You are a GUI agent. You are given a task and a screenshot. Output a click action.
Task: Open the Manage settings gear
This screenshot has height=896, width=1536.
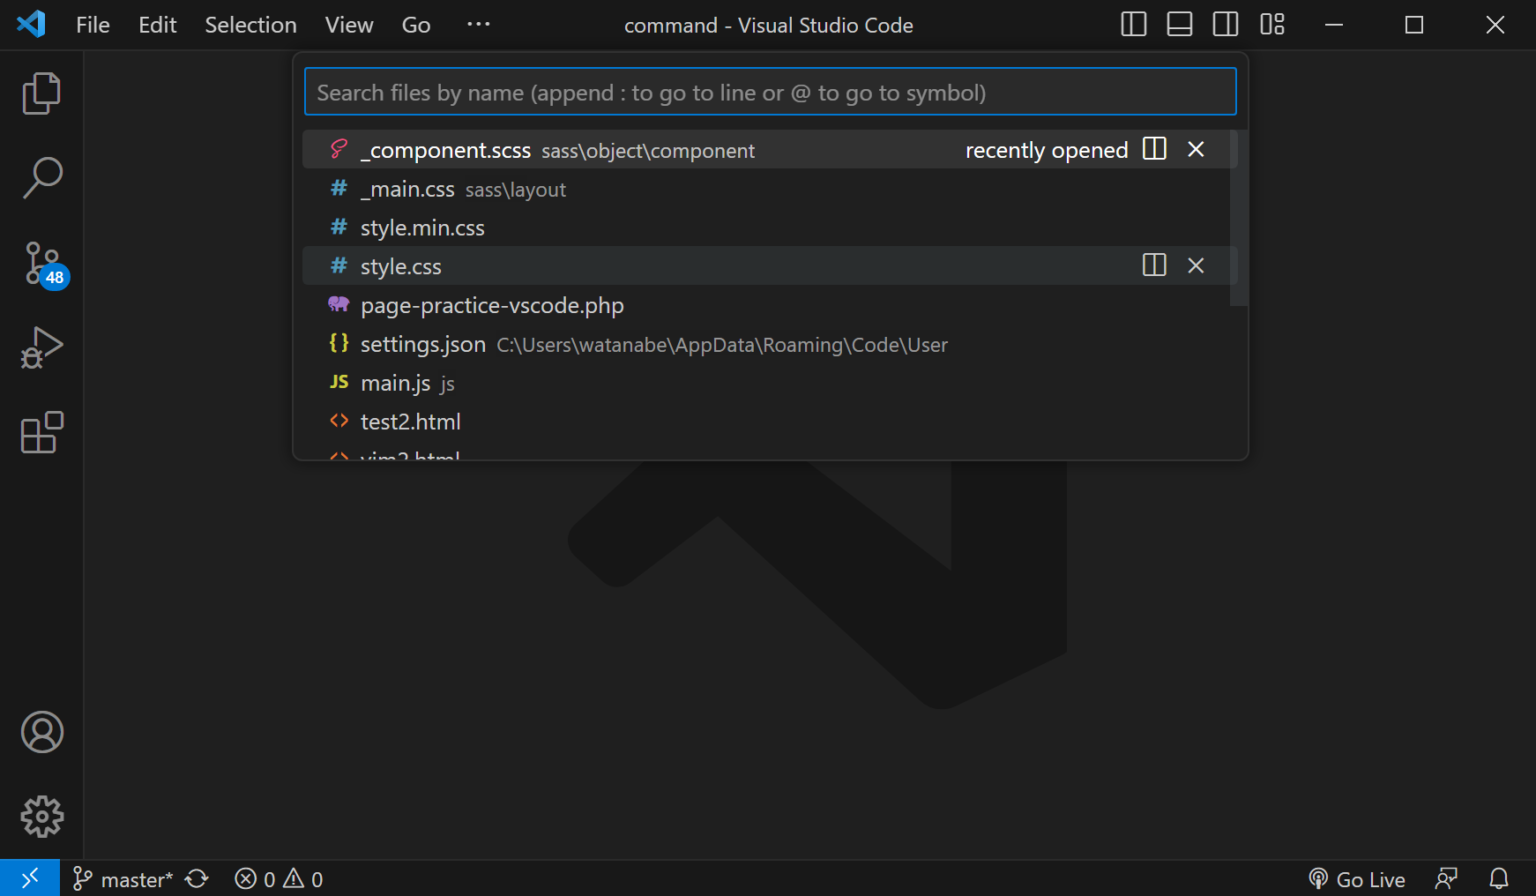click(41, 816)
